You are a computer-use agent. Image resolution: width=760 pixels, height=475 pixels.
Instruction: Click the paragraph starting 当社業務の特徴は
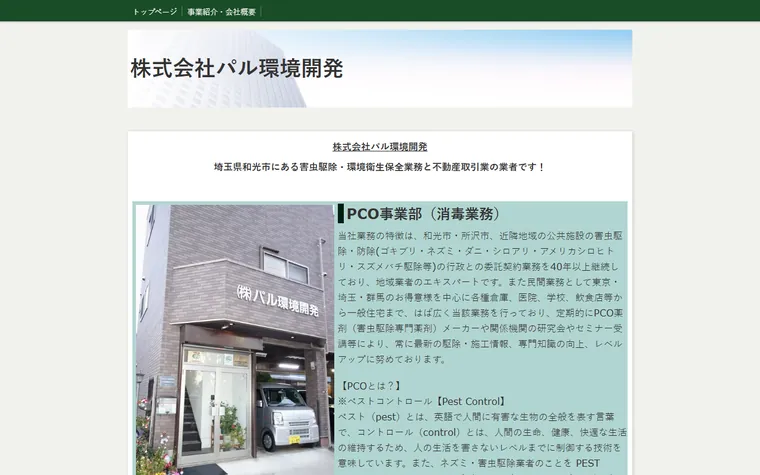click(480, 297)
